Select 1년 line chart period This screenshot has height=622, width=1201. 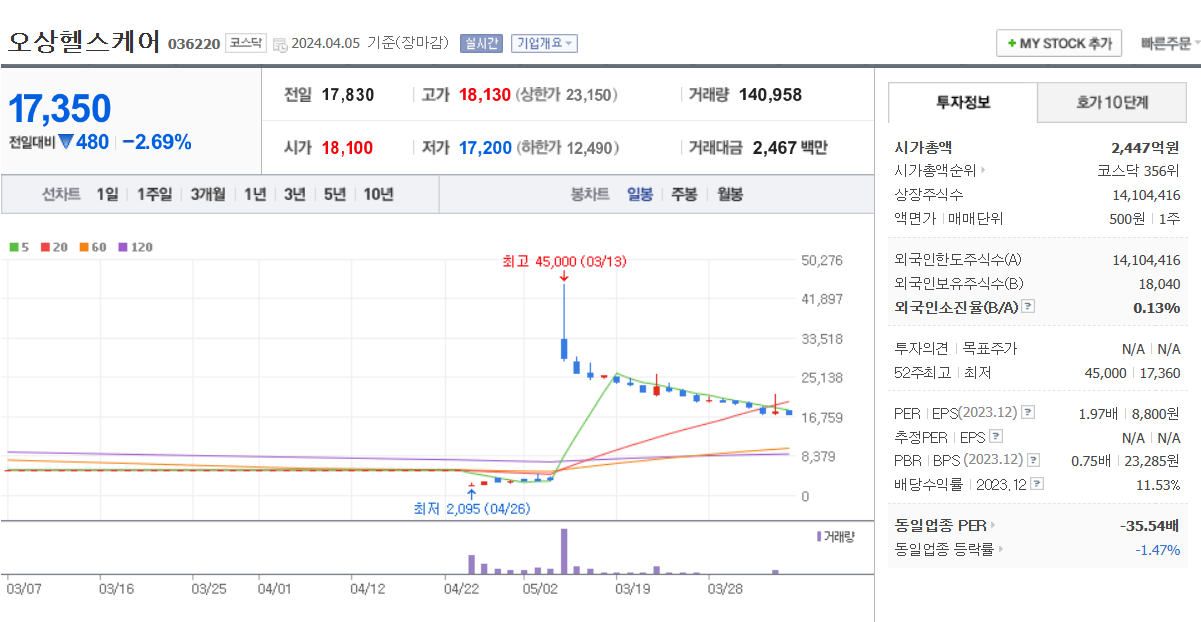(x=255, y=194)
